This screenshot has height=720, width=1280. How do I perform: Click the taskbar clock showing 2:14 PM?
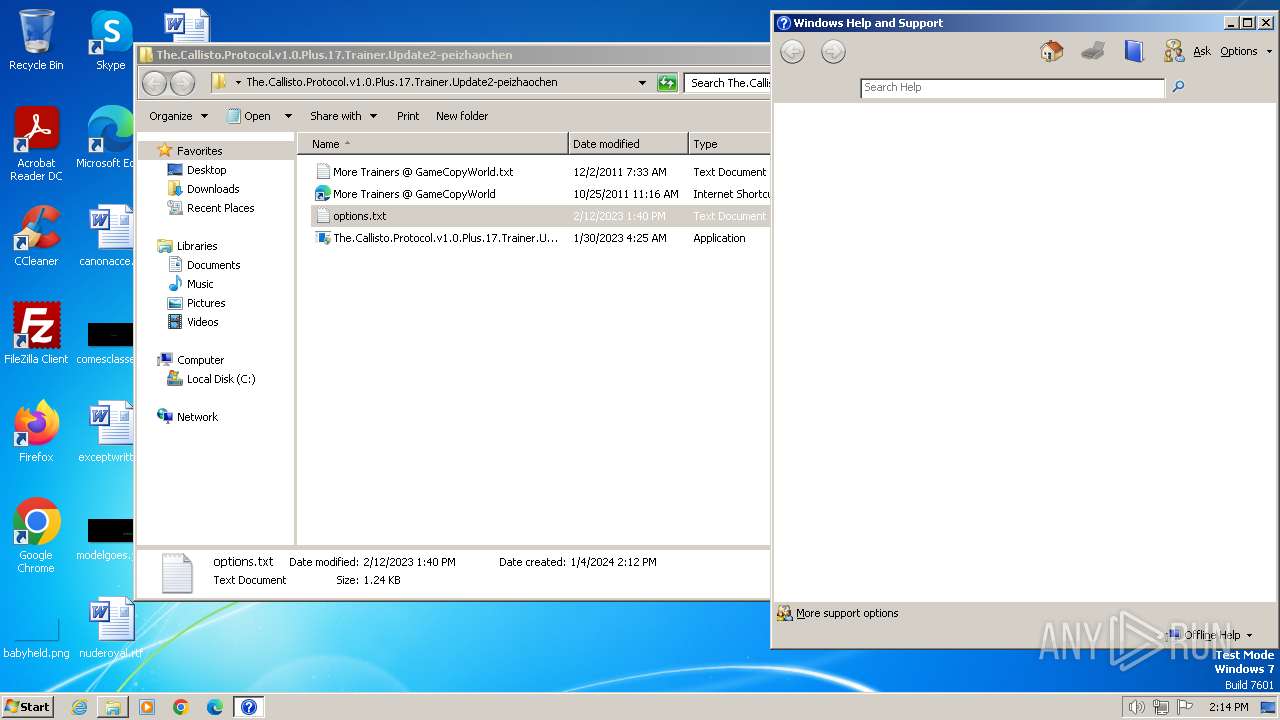coord(1228,707)
